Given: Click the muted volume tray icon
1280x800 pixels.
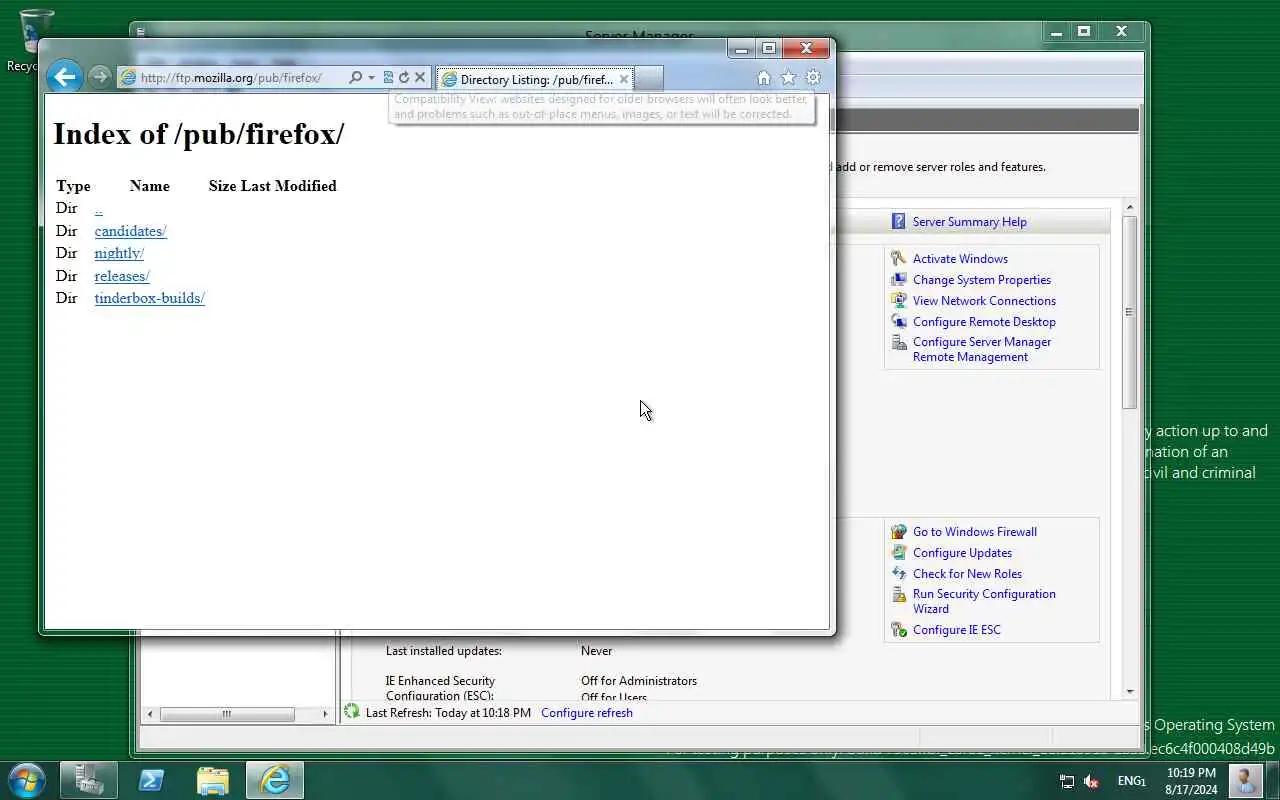Looking at the screenshot, I should pyautogui.click(x=1092, y=781).
